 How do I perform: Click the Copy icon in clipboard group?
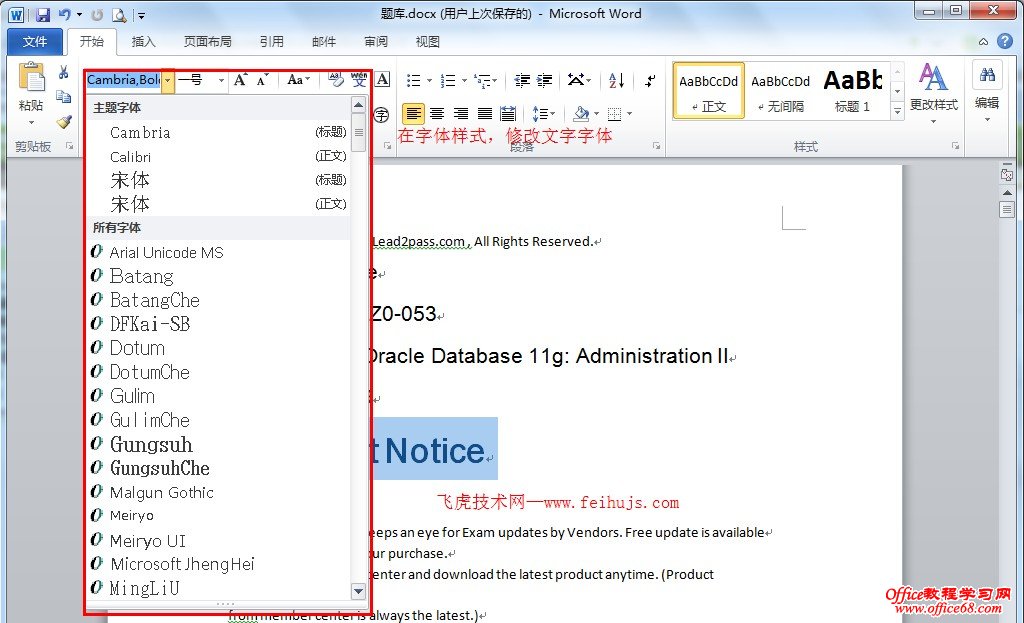click(63, 97)
